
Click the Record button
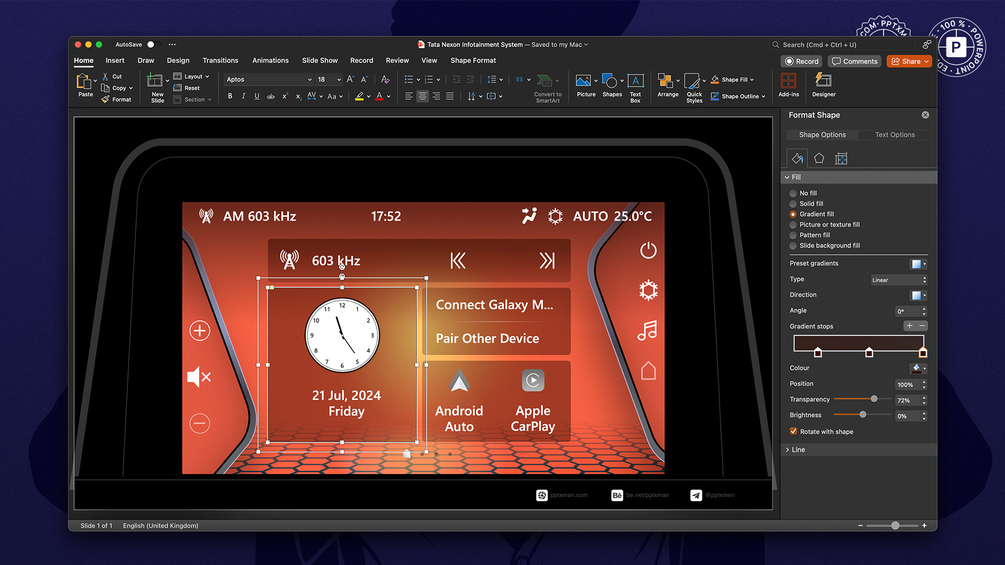click(x=802, y=61)
